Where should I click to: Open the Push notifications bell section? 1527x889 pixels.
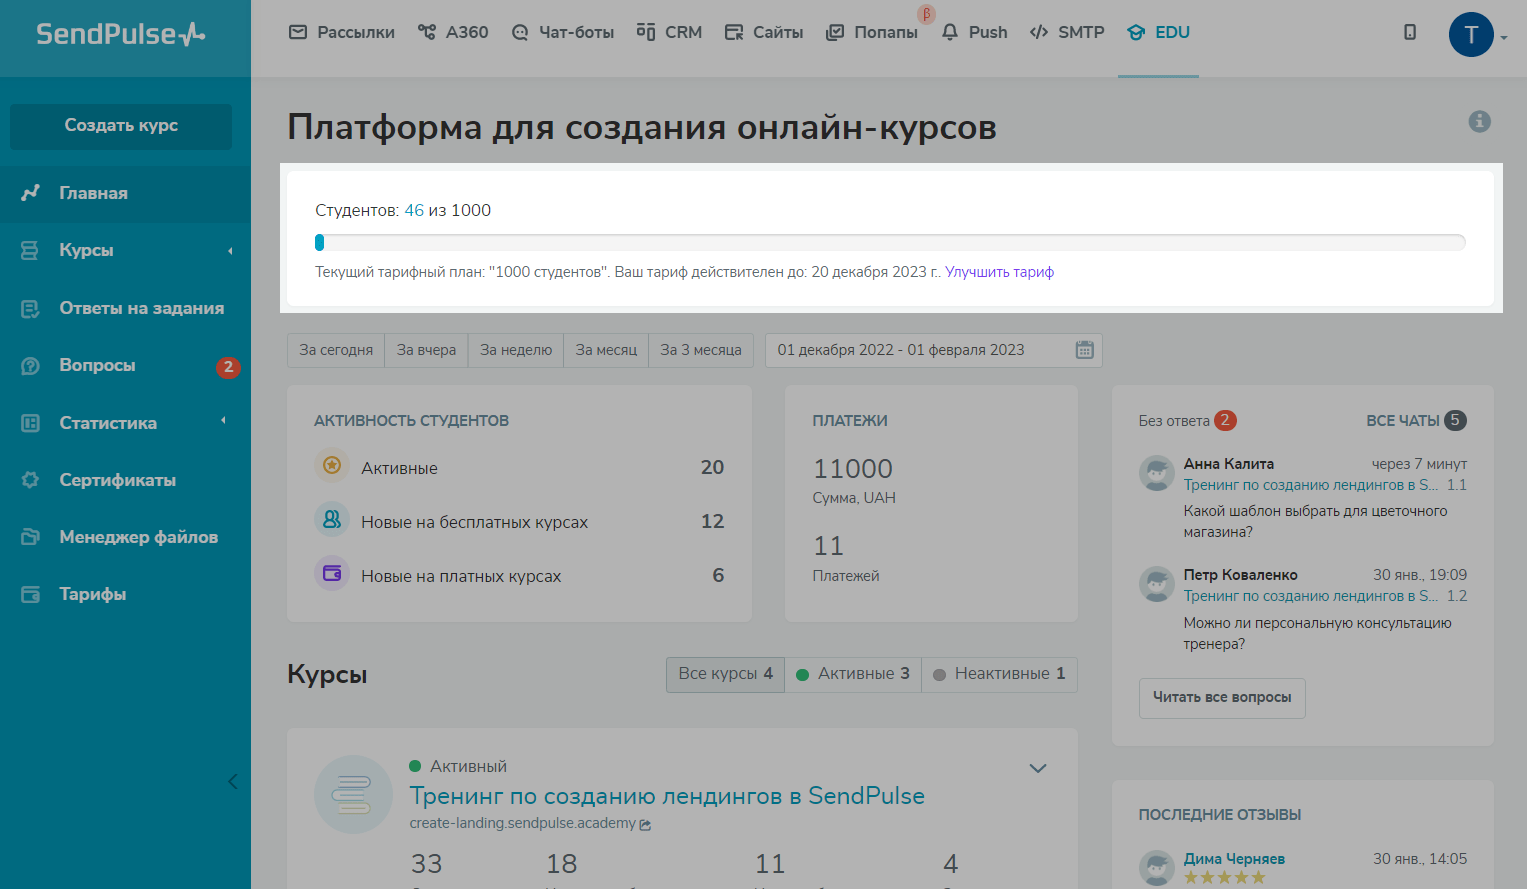[x=974, y=32]
